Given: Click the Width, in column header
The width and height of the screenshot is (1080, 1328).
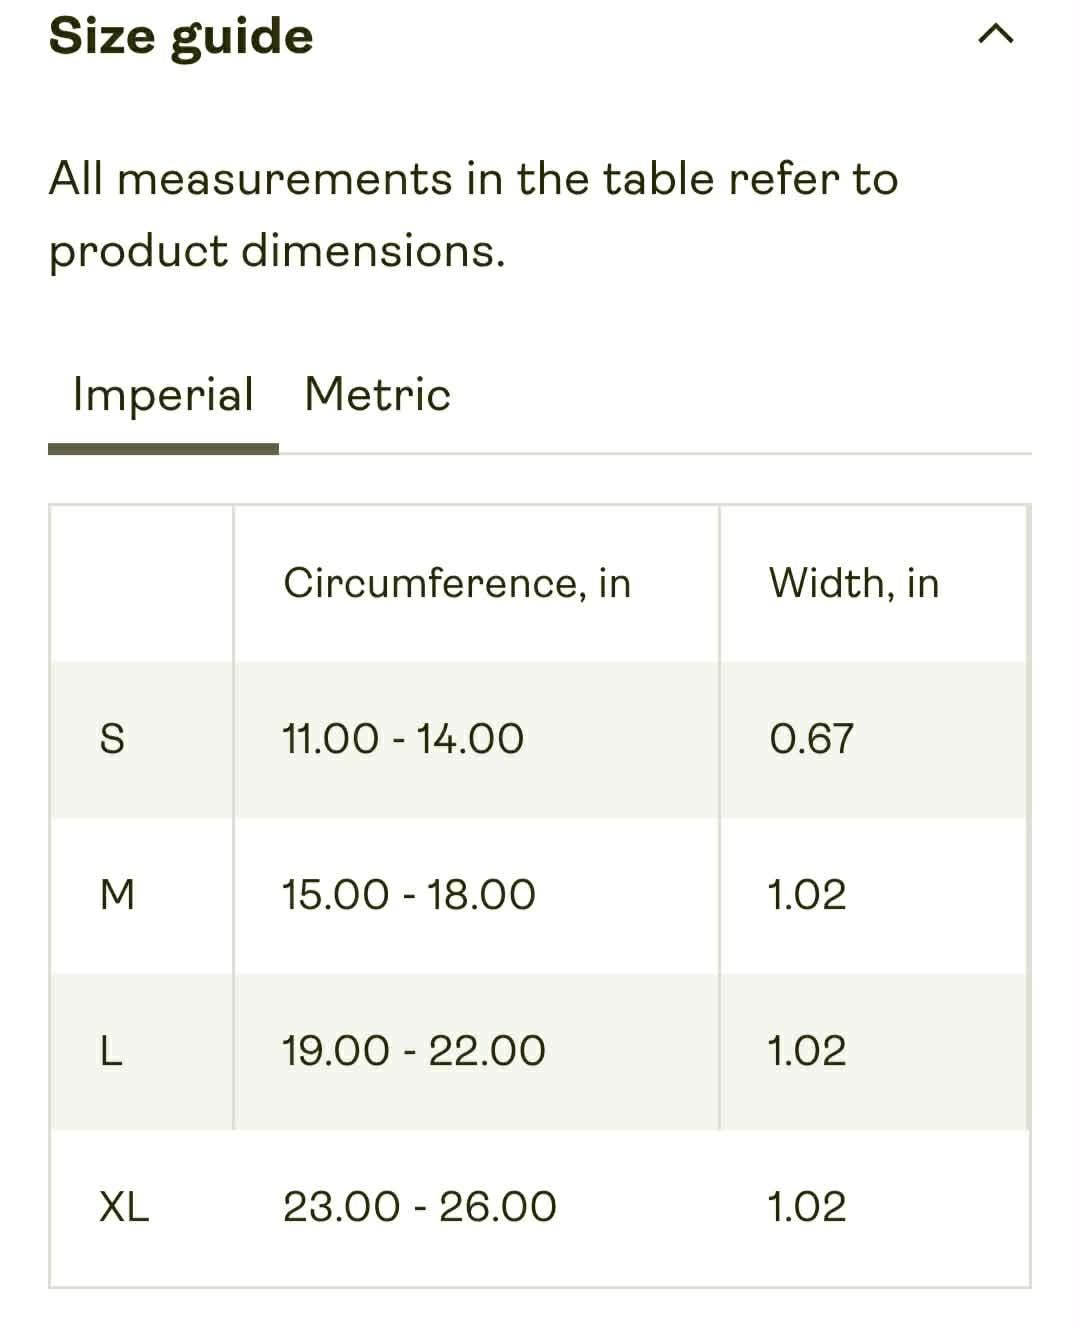Looking at the screenshot, I should (x=854, y=583).
